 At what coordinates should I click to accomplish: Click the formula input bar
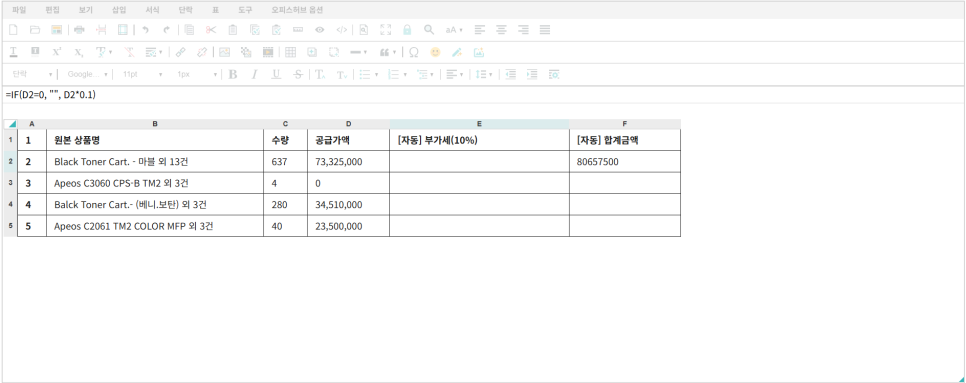click(x=482, y=95)
